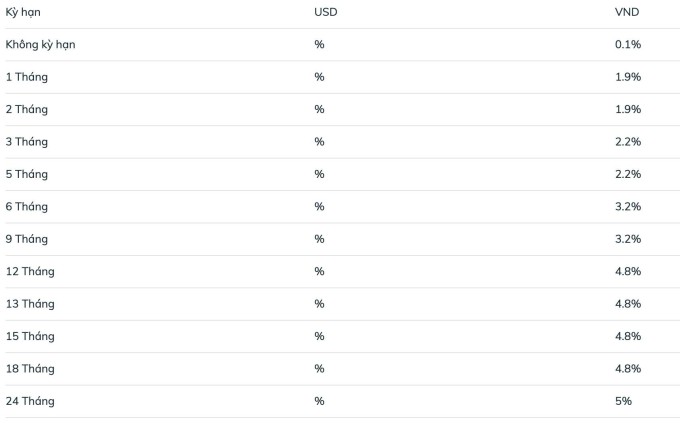The image size is (680, 423).
Task: Click the USD cell for 13 Tháng
Action: (320, 304)
